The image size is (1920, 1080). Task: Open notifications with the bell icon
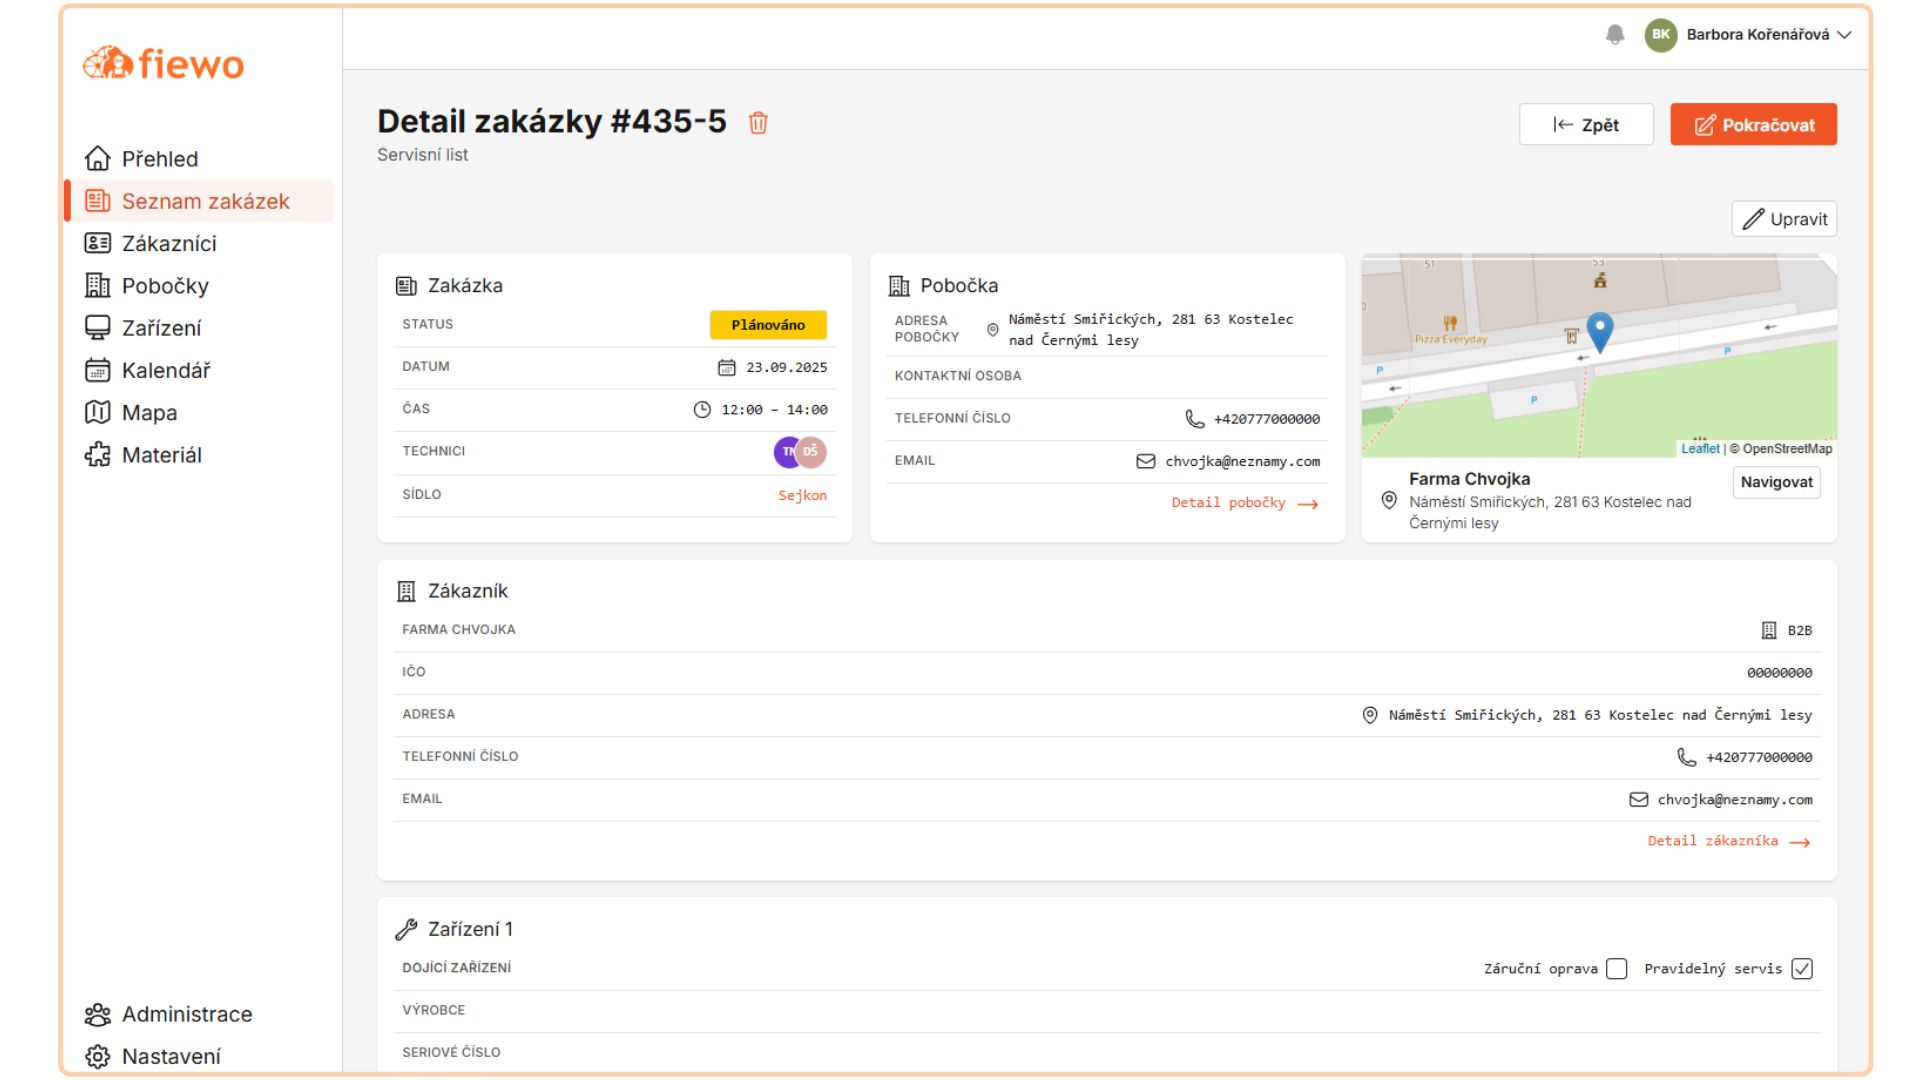(1614, 35)
